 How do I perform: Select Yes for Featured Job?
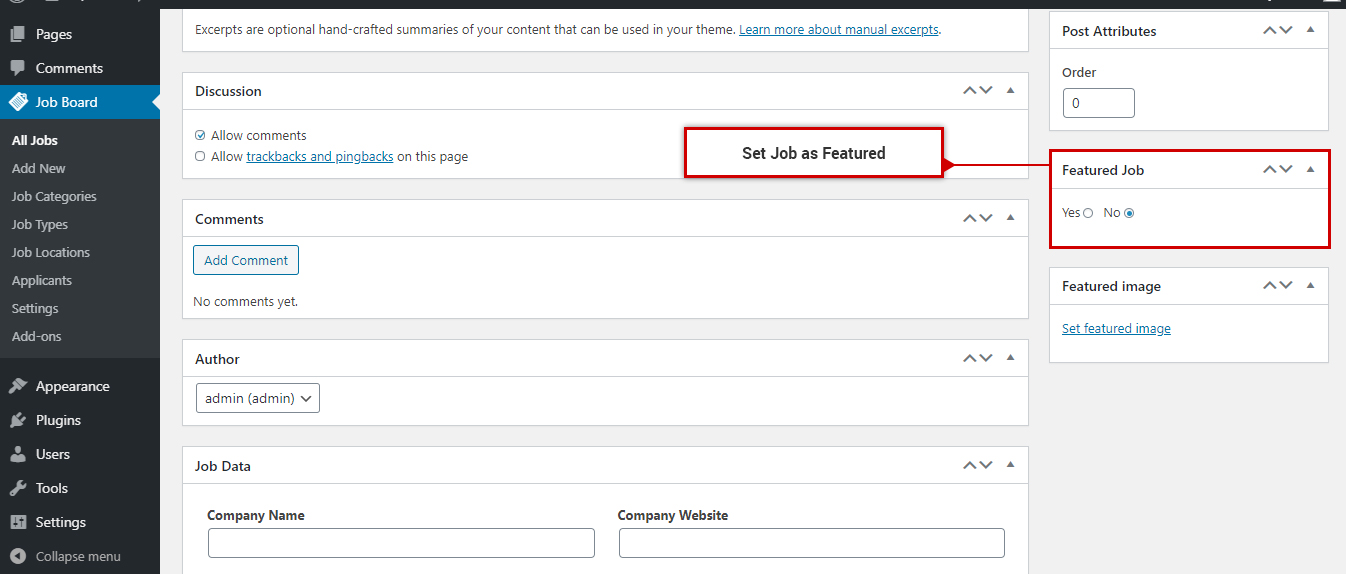(1088, 213)
